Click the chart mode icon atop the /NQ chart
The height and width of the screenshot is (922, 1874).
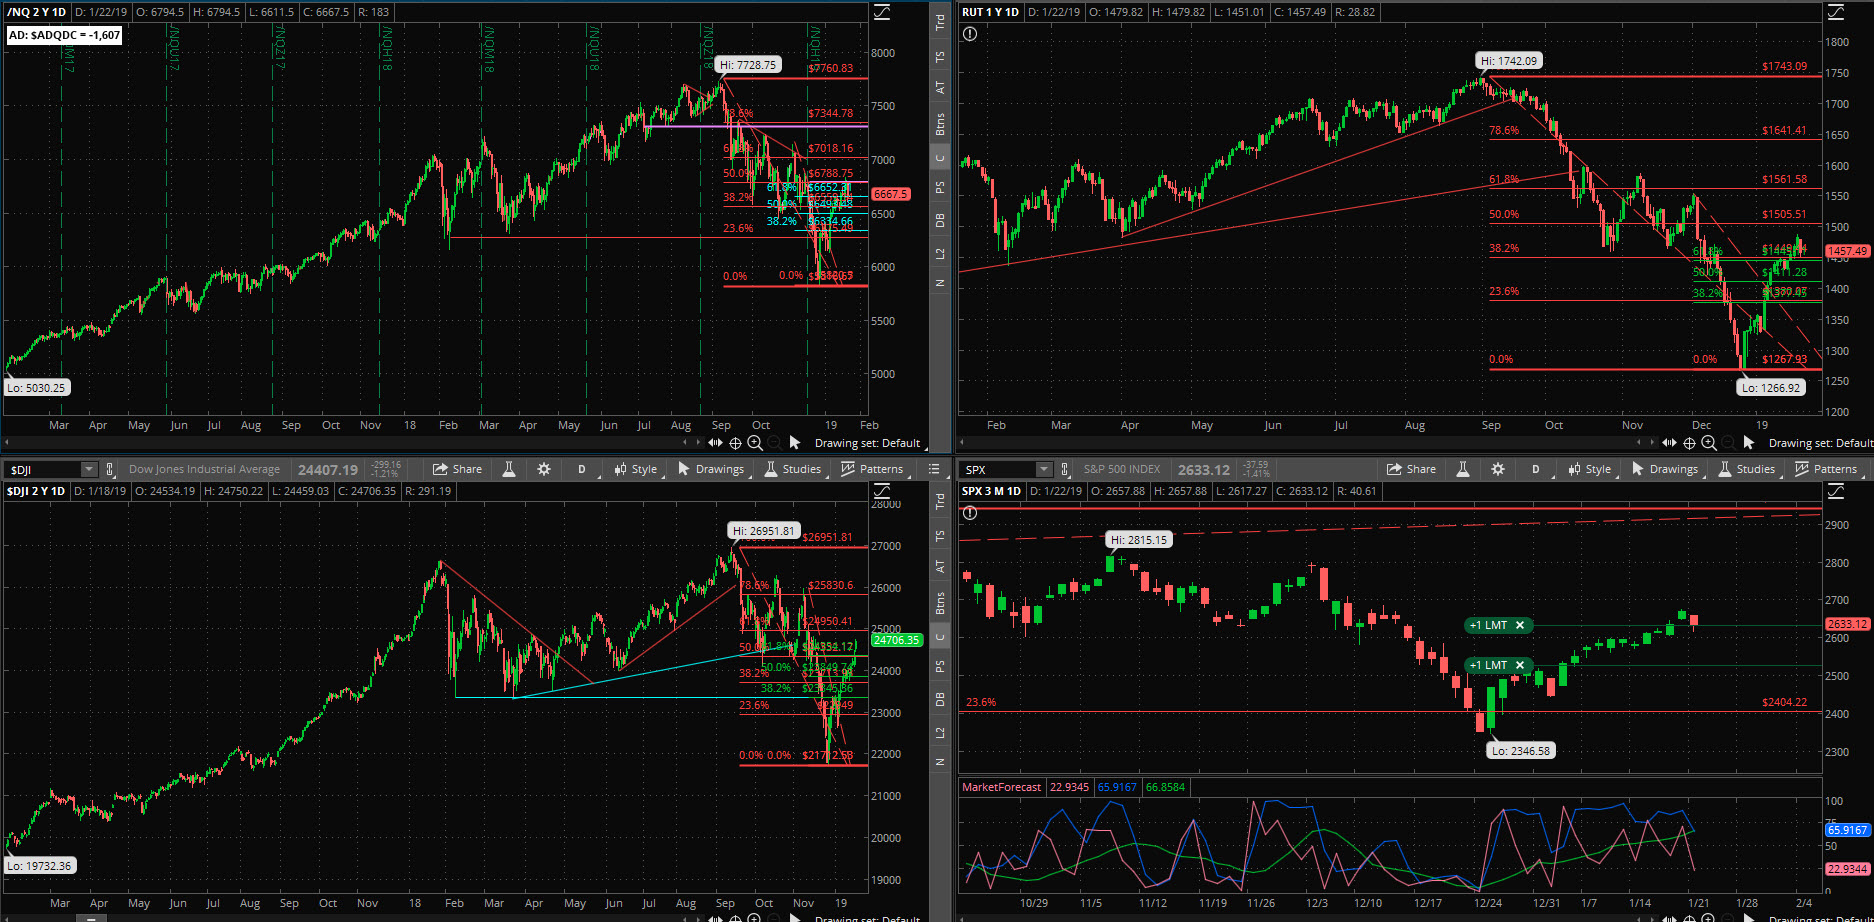(x=882, y=13)
